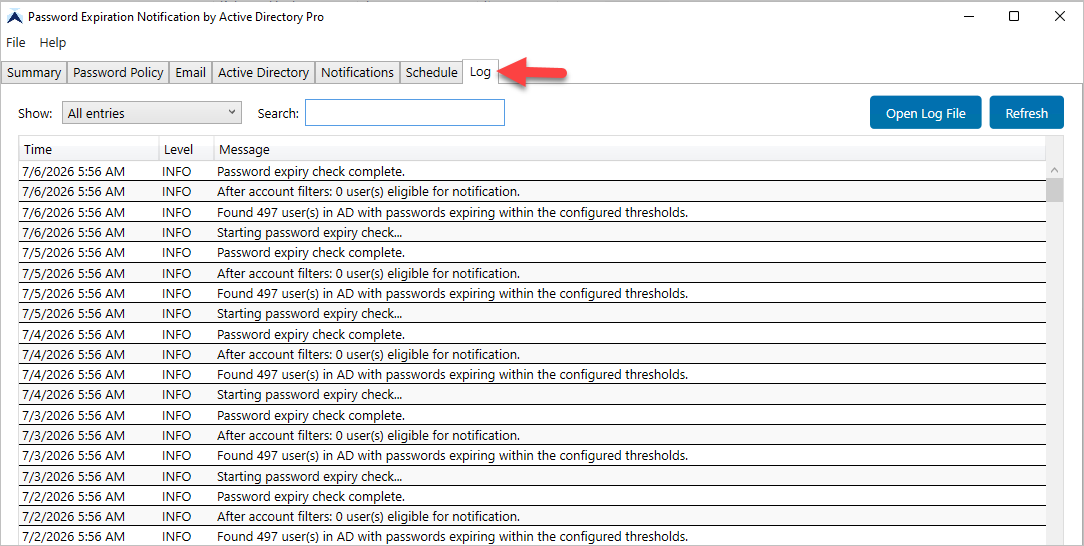Image resolution: width=1084 pixels, height=546 pixels.
Task: Select 7/6/2026 'Found 497 user(s)' message row
Action: click(x=532, y=212)
